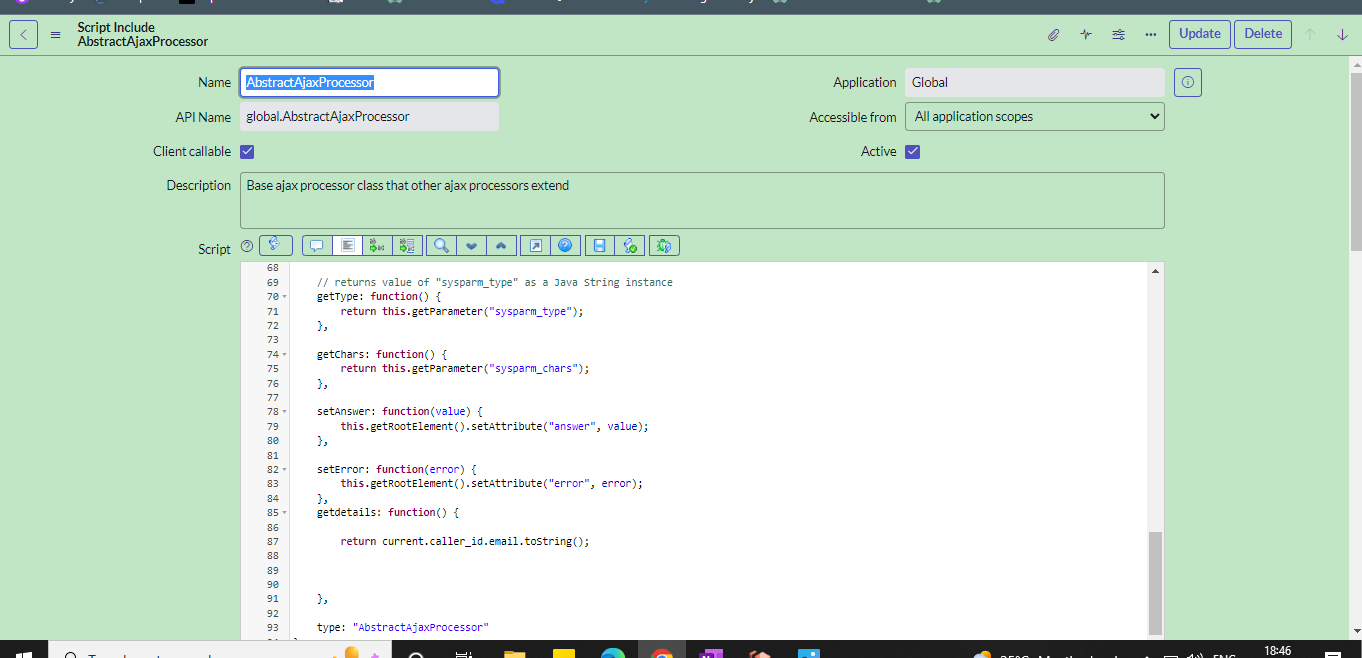This screenshot has height=658, width=1362.
Task: Click the "Script Include" header title text
Action: [x=116, y=27]
